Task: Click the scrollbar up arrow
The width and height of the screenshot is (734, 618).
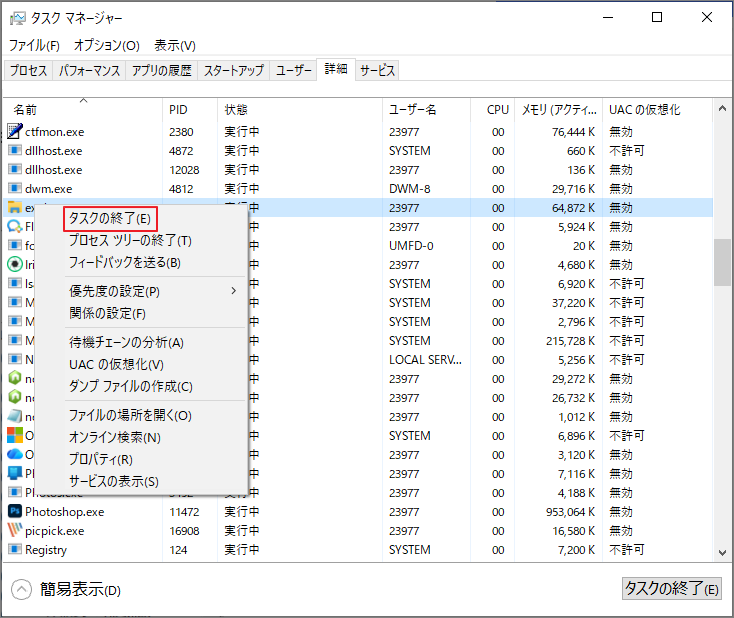Action: (x=722, y=109)
